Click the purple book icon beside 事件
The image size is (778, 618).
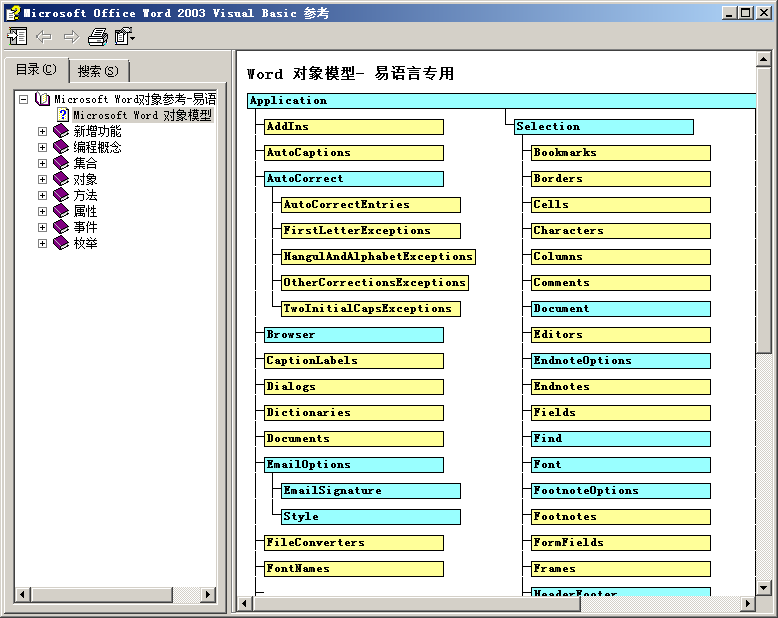[61, 227]
